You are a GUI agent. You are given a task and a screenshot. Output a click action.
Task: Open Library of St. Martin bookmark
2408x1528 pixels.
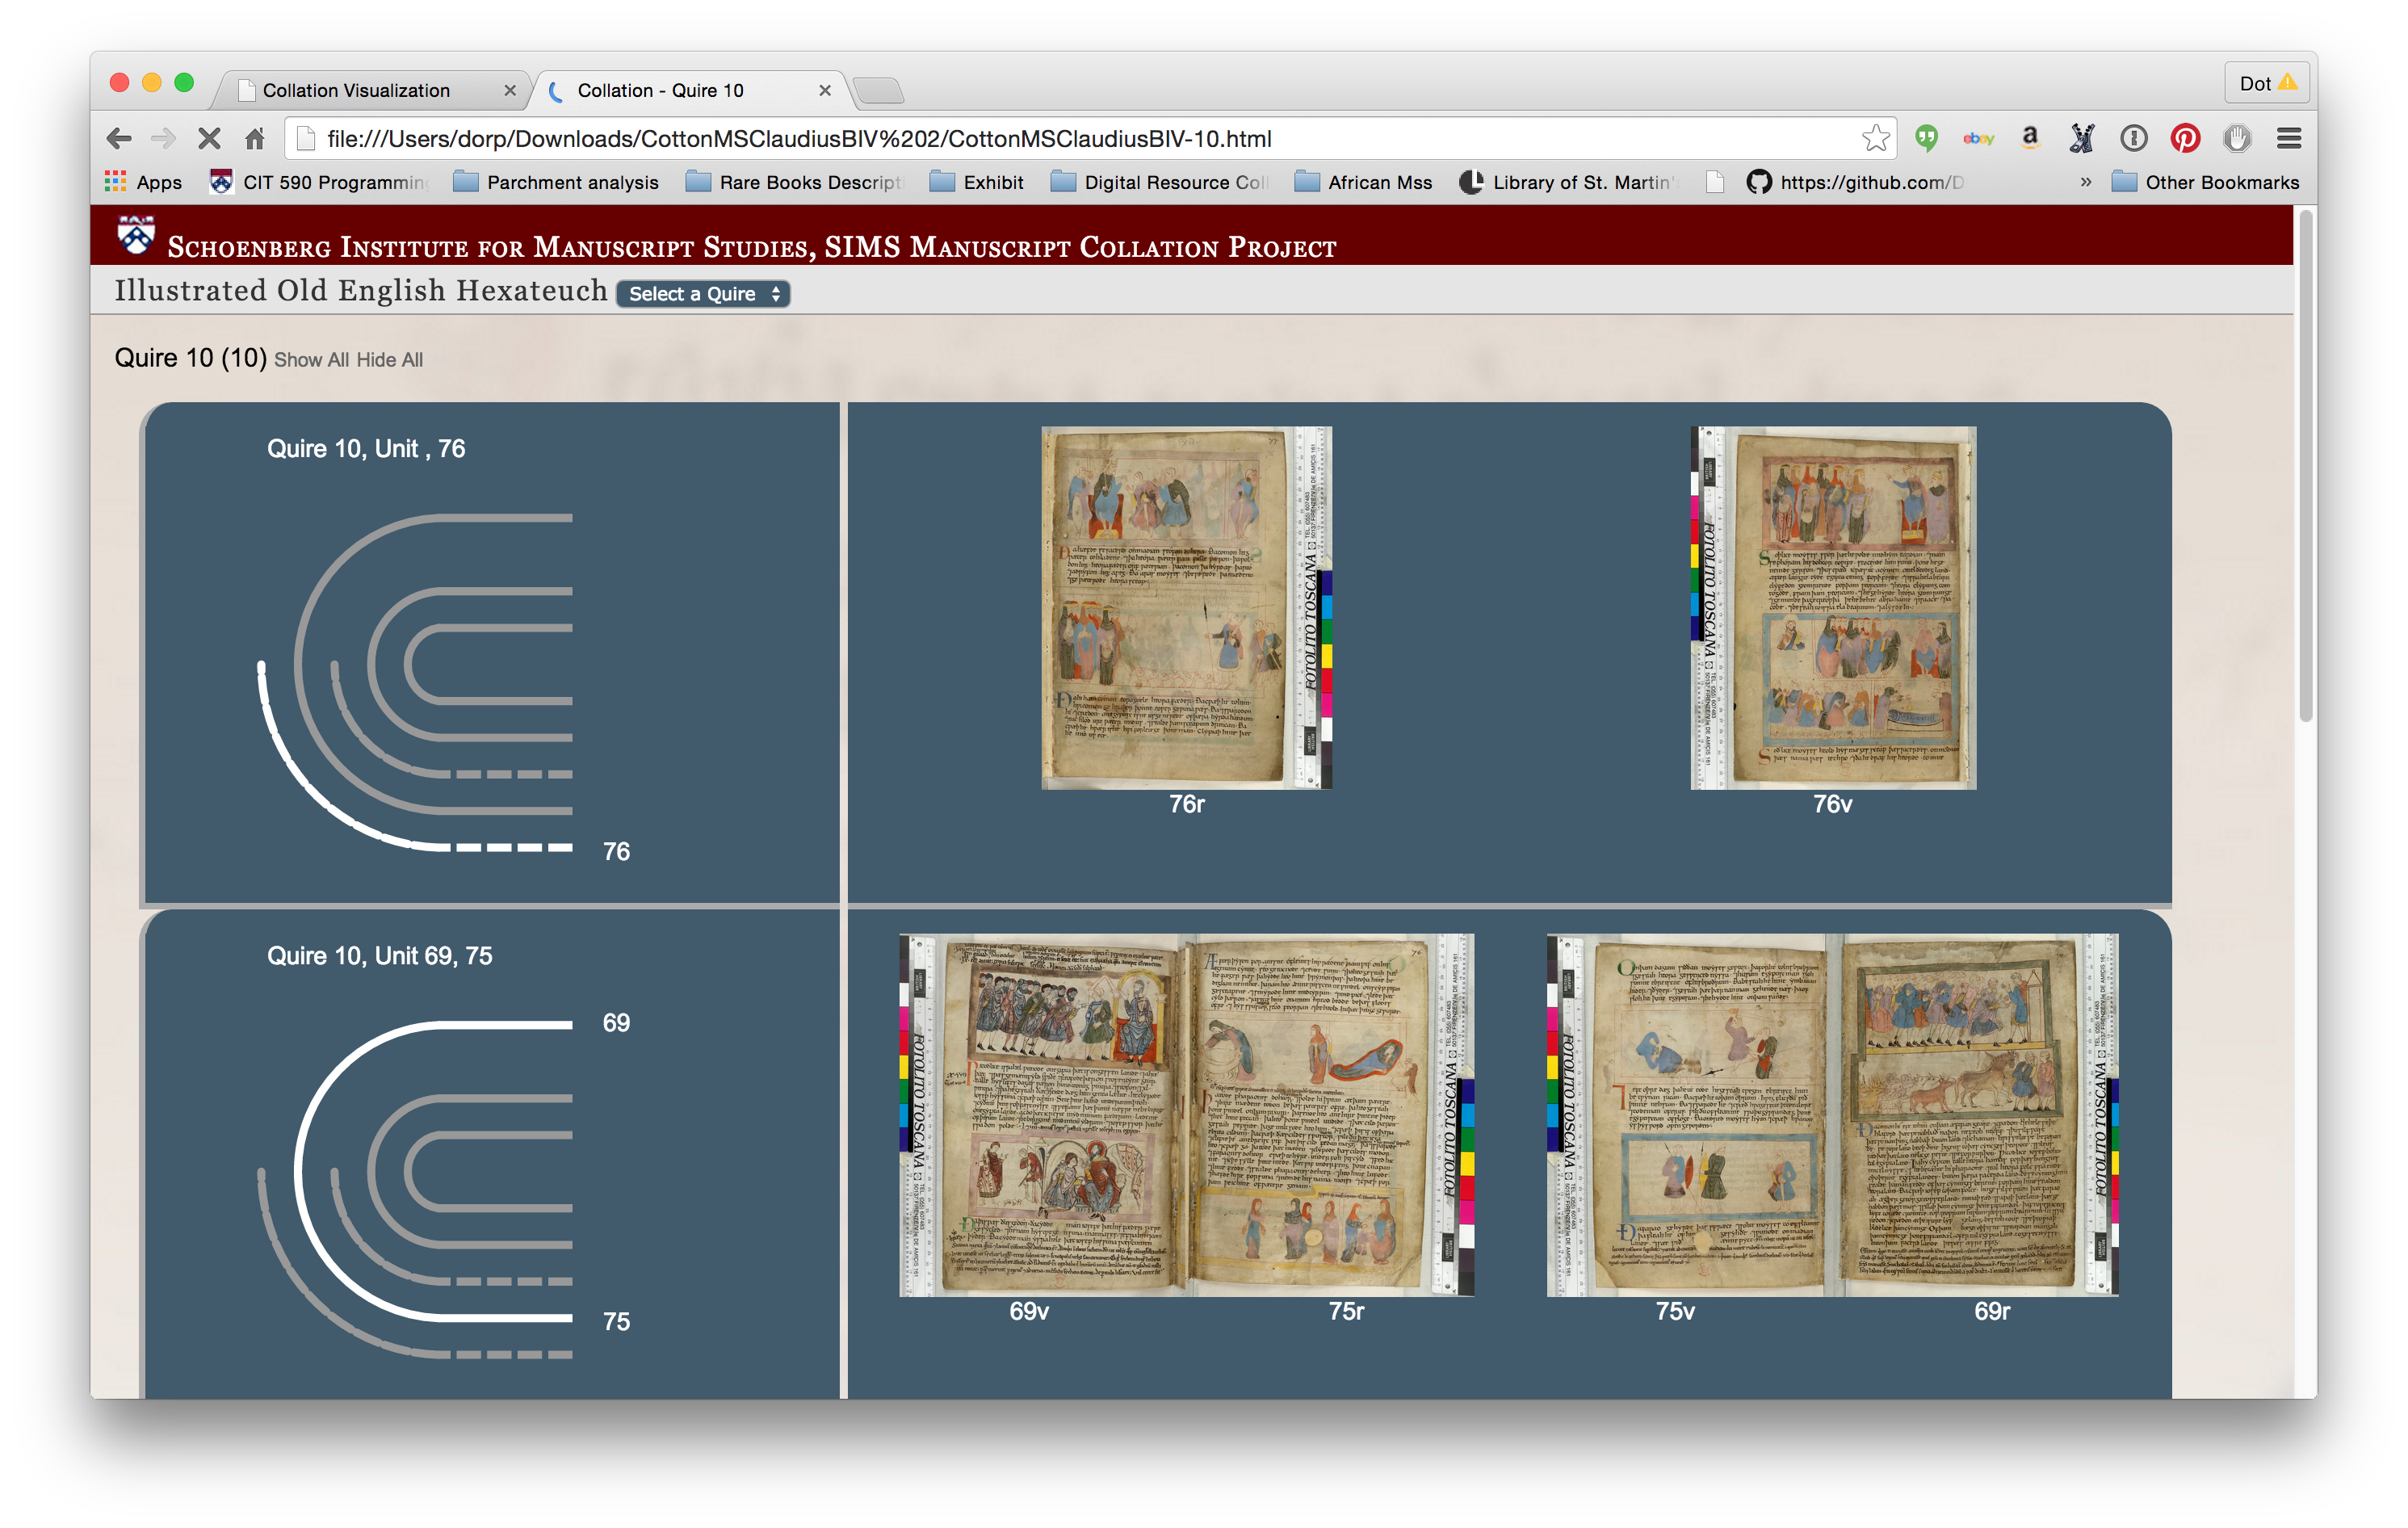(1567, 182)
